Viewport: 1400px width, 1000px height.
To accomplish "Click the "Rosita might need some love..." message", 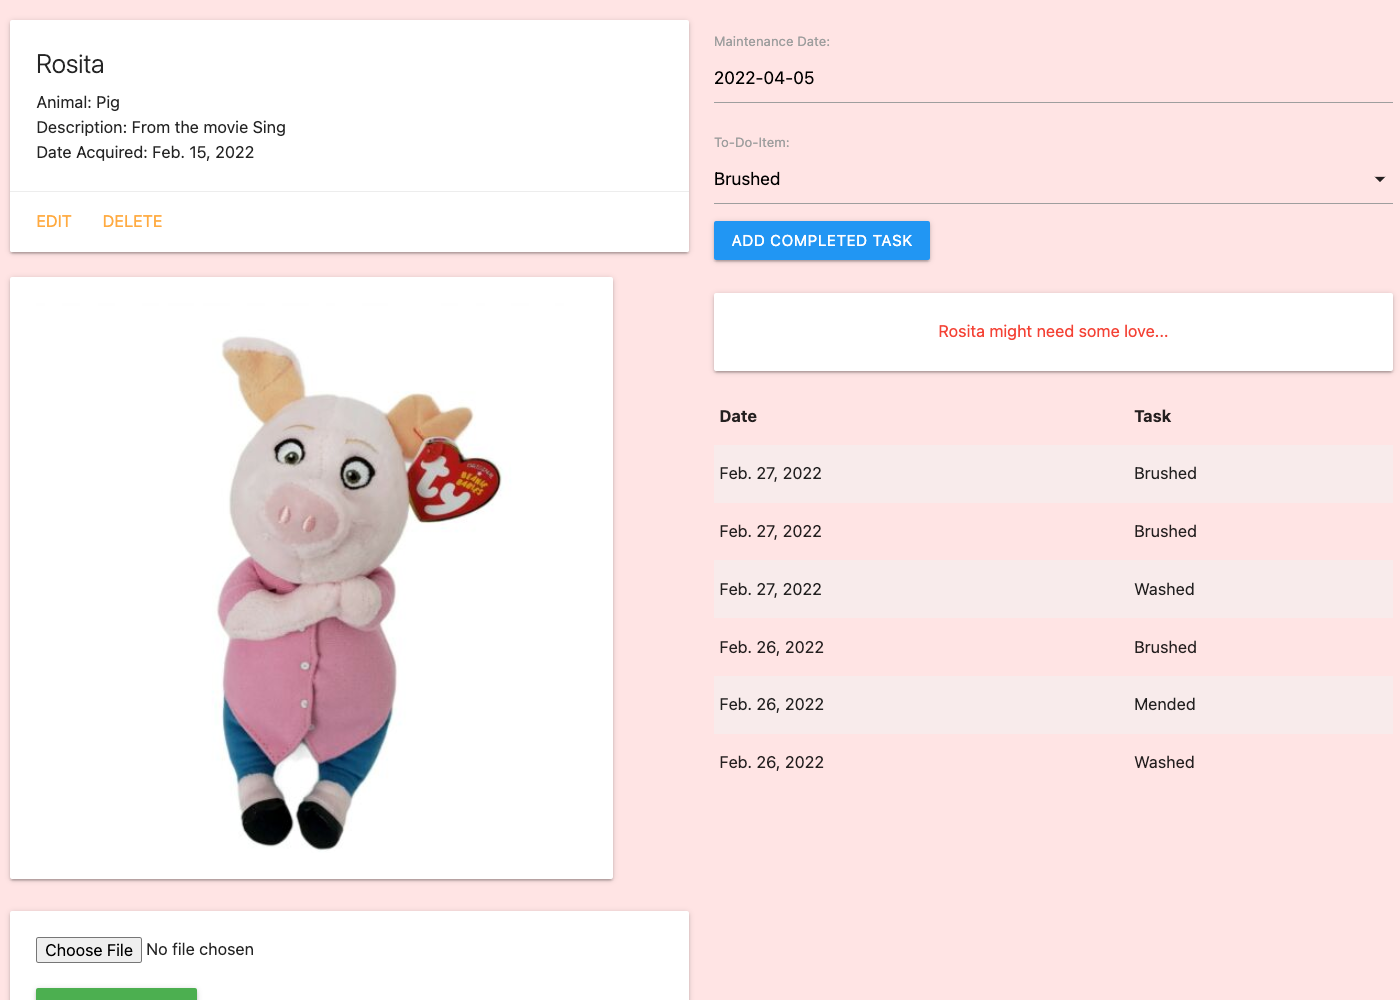I will [x=1052, y=332].
